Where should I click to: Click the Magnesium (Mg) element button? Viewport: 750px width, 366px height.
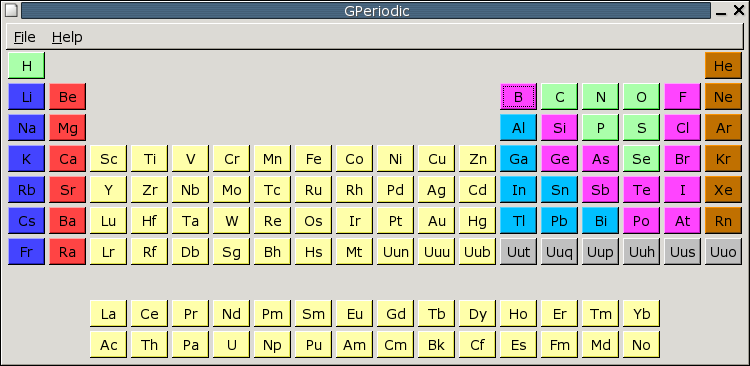click(x=67, y=128)
